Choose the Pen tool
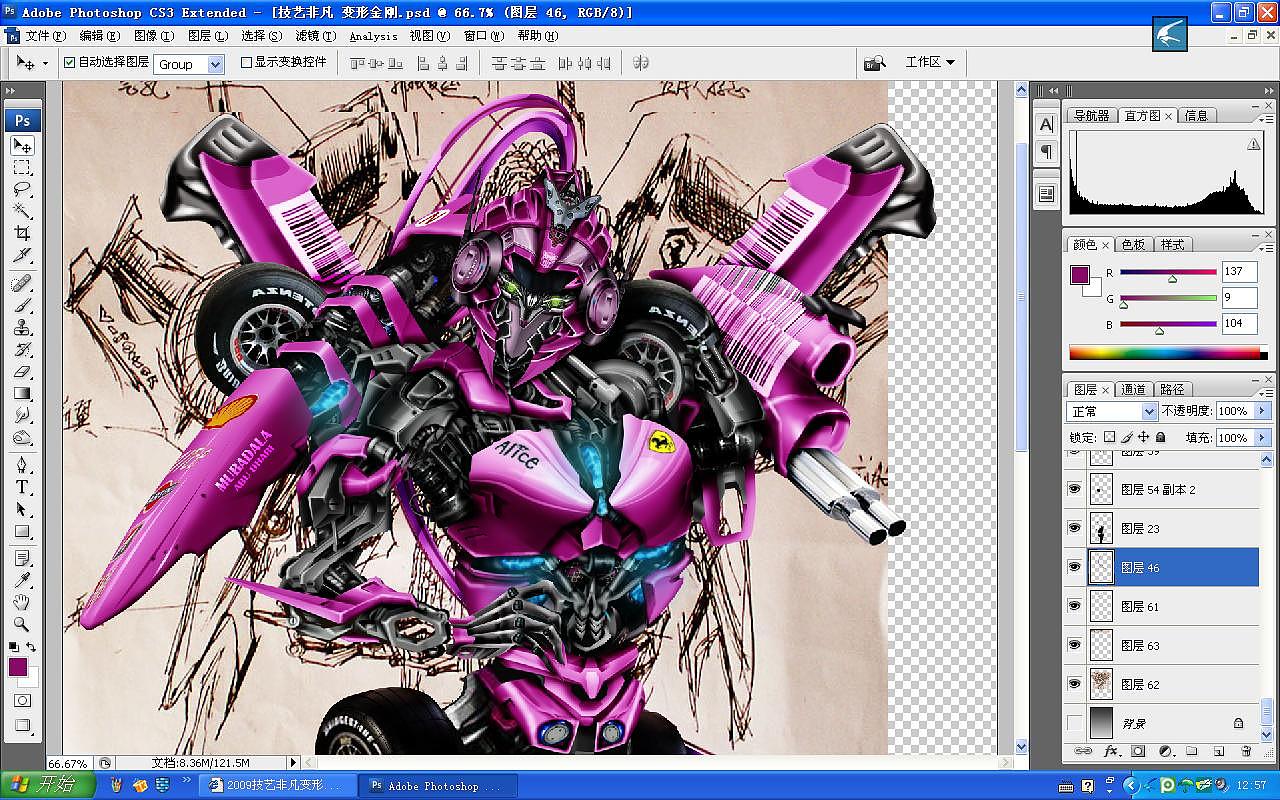The height and width of the screenshot is (800, 1280). coord(22,466)
